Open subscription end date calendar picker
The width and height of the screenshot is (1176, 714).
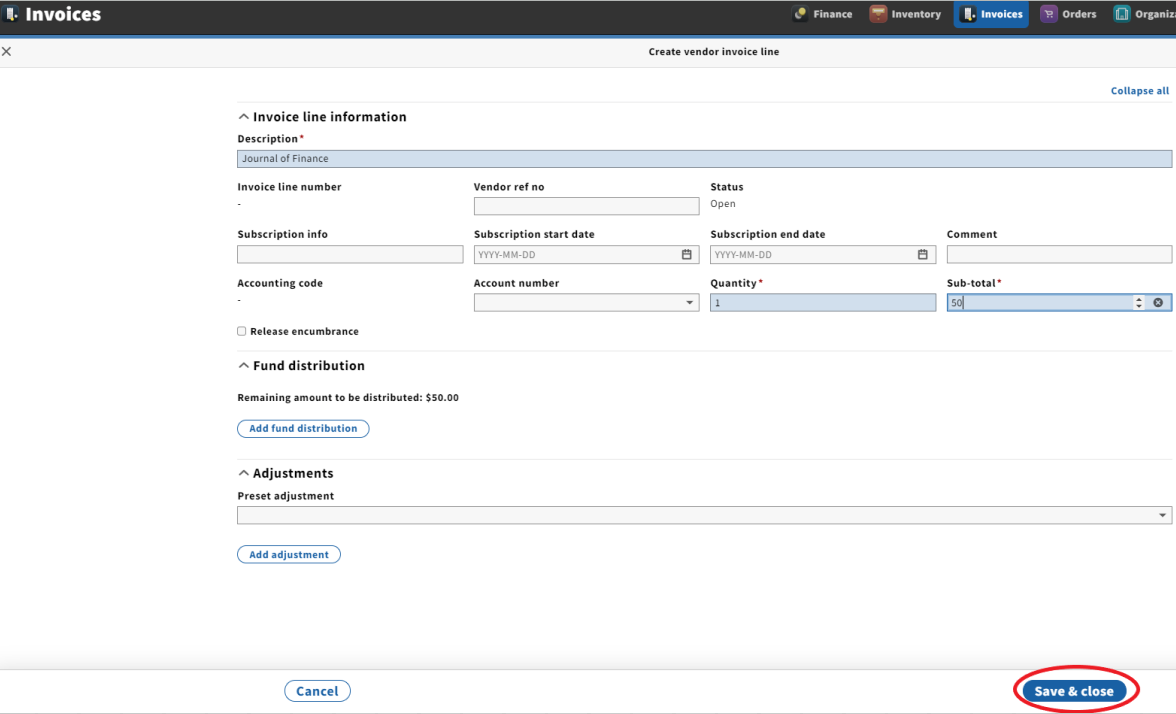pos(922,254)
